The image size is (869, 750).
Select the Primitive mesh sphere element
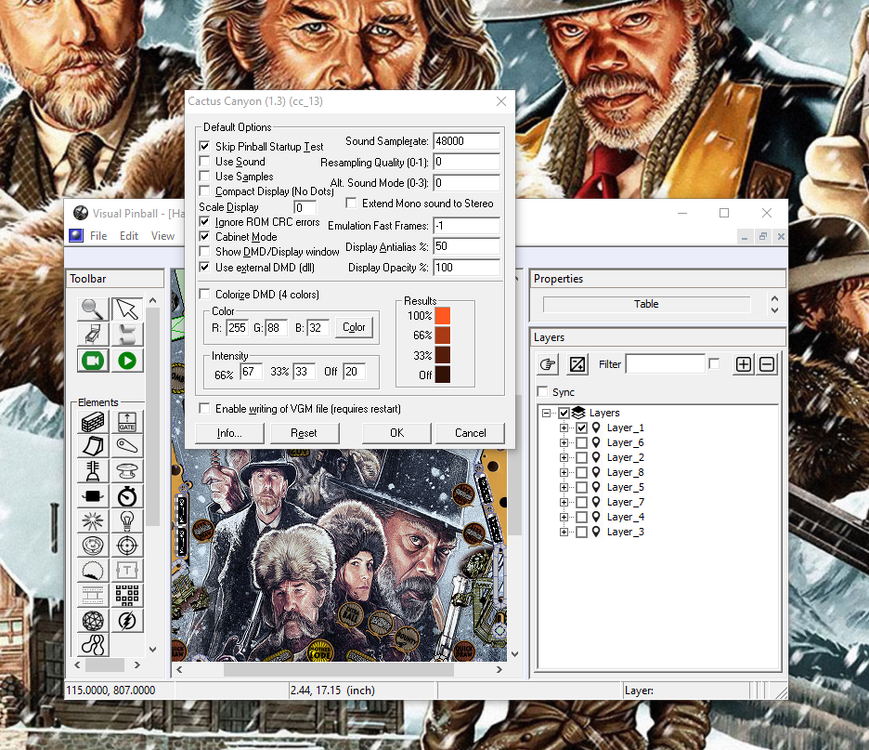[93, 620]
